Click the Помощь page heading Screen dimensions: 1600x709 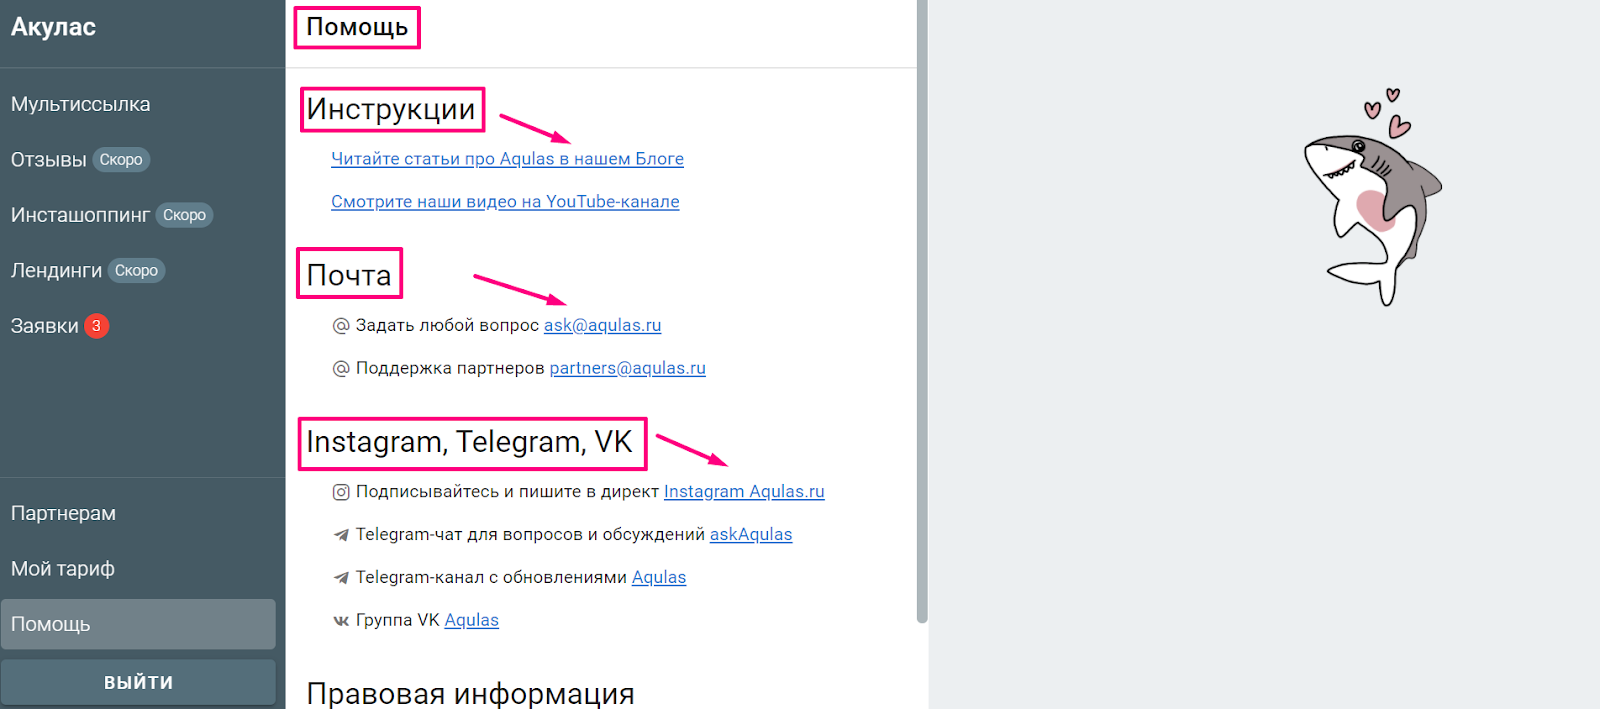pos(357,27)
